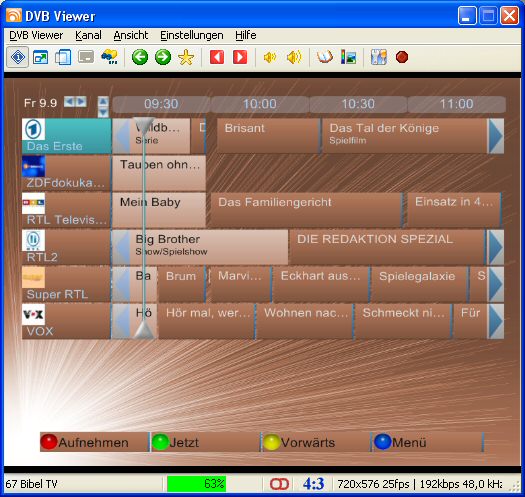Select the 11:00 time header
Screen dimensions: 525x497
pos(456,104)
